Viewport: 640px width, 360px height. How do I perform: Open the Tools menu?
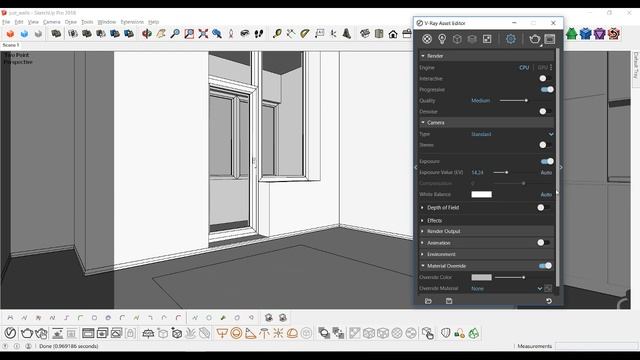coord(87,22)
